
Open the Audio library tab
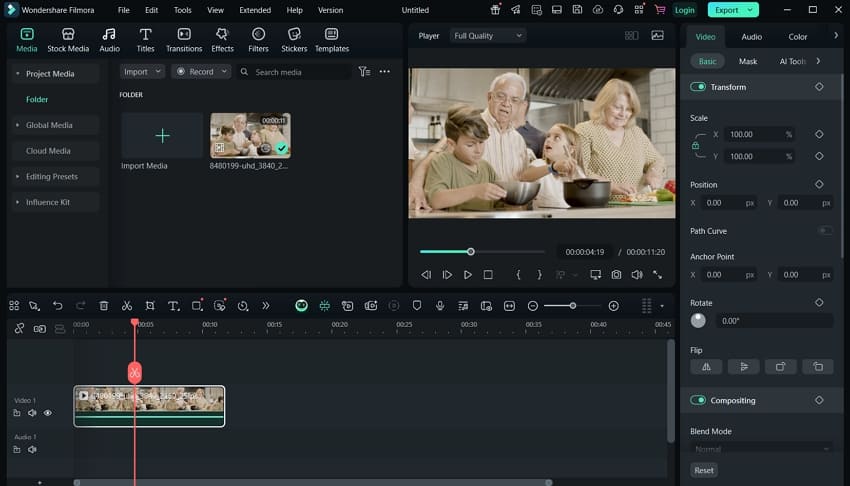pos(109,40)
